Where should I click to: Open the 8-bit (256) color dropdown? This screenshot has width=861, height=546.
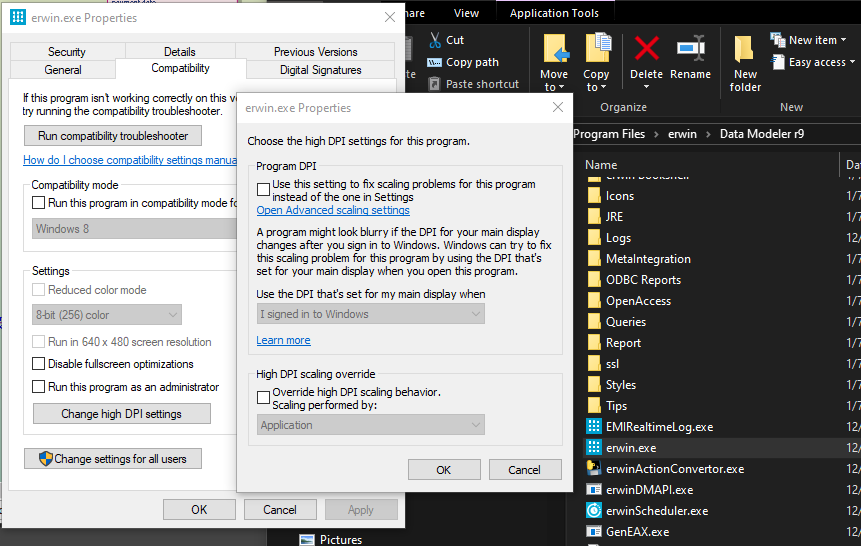pos(107,315)
